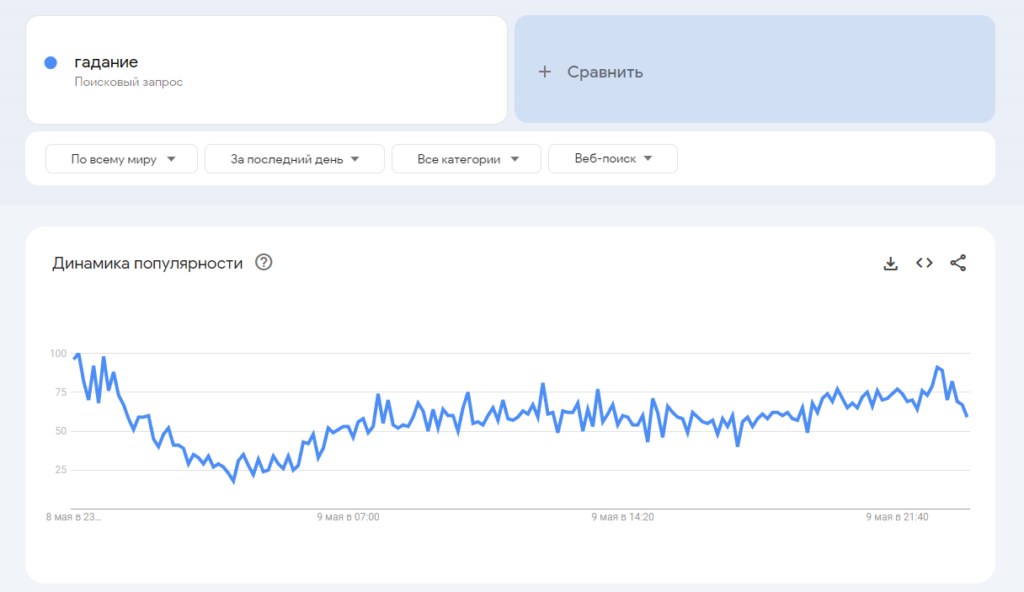Click the Поисковый запрос label
Screen dimensions: 1024x592
[129, 82]
